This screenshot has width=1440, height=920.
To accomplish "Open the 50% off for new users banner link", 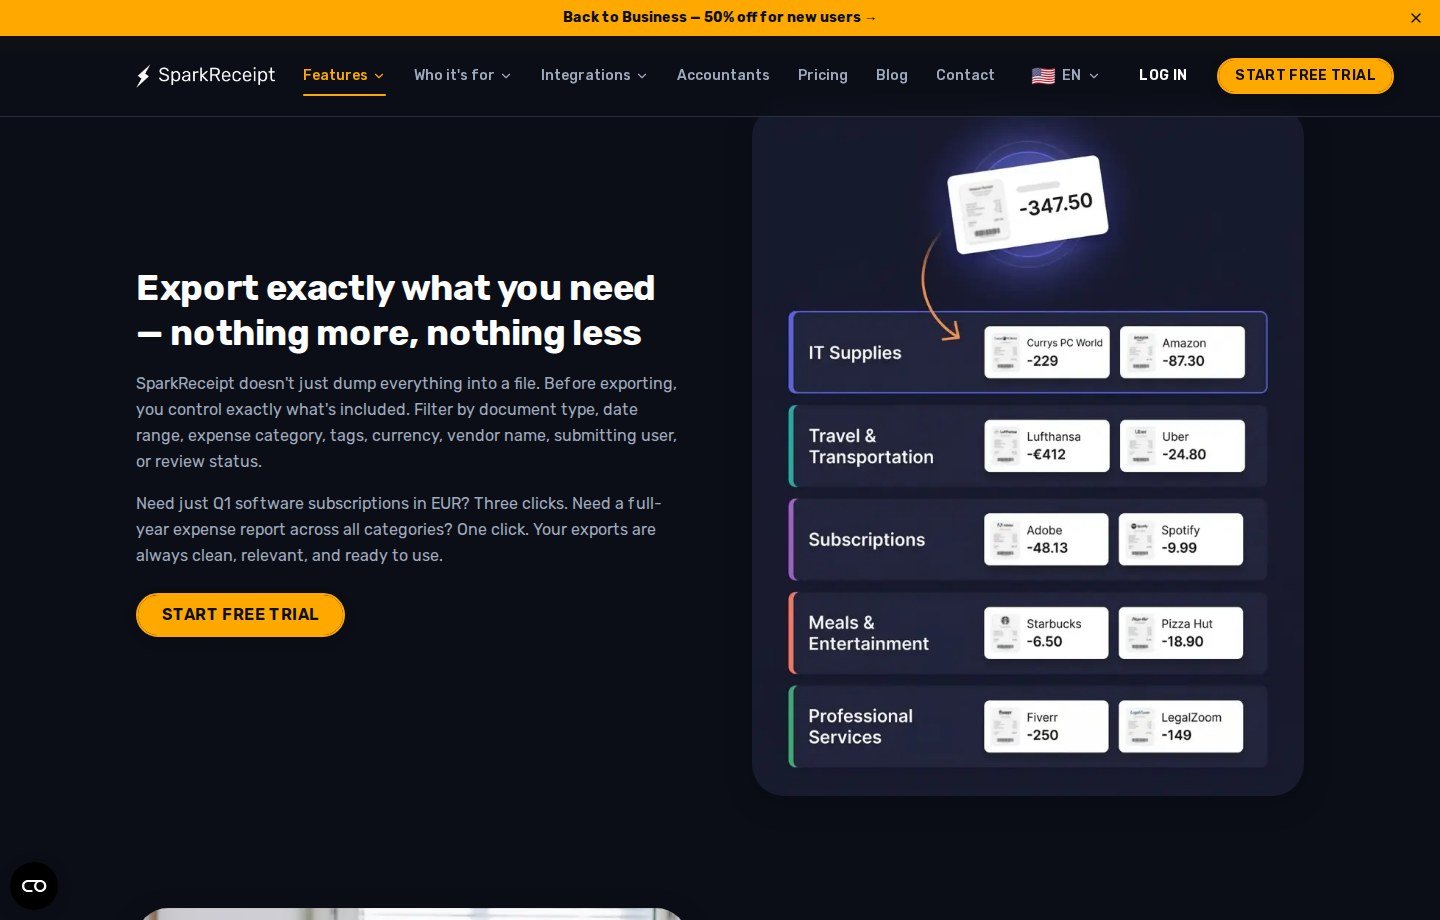I will pos(720,17).
